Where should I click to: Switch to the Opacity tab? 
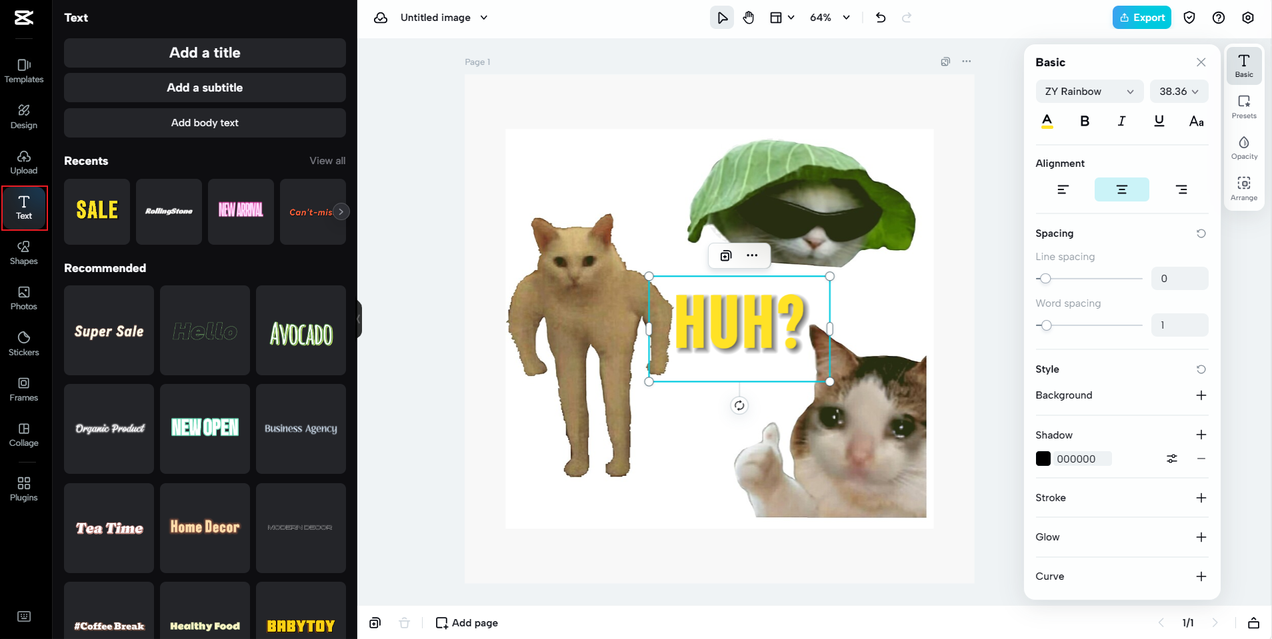[1244, 148]
